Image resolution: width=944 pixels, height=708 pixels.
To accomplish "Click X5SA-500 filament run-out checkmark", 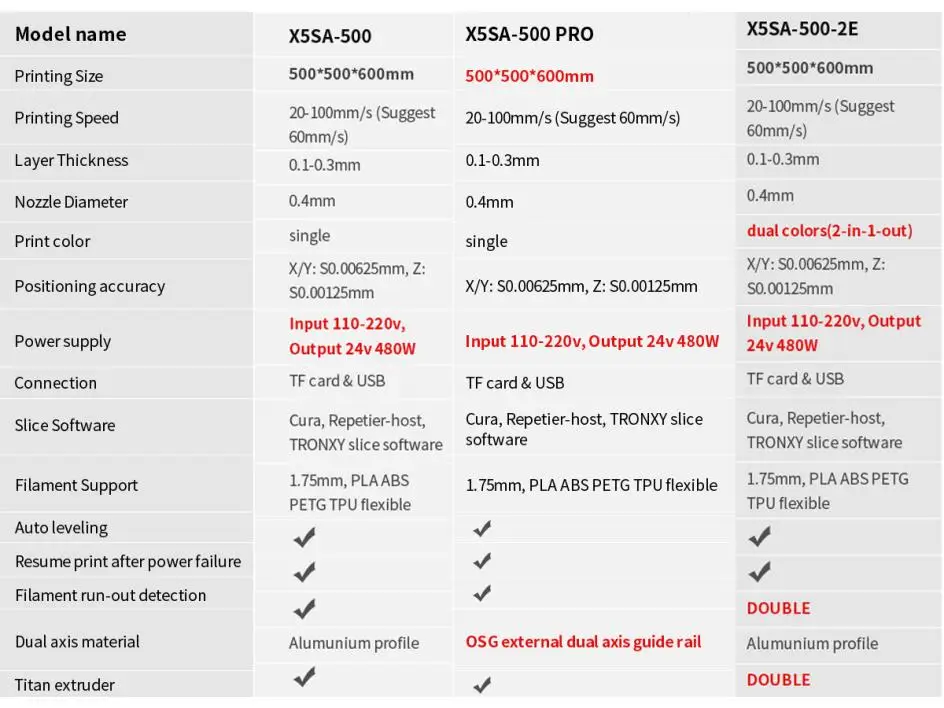I will pyautogui.click(x=305, y=609).
